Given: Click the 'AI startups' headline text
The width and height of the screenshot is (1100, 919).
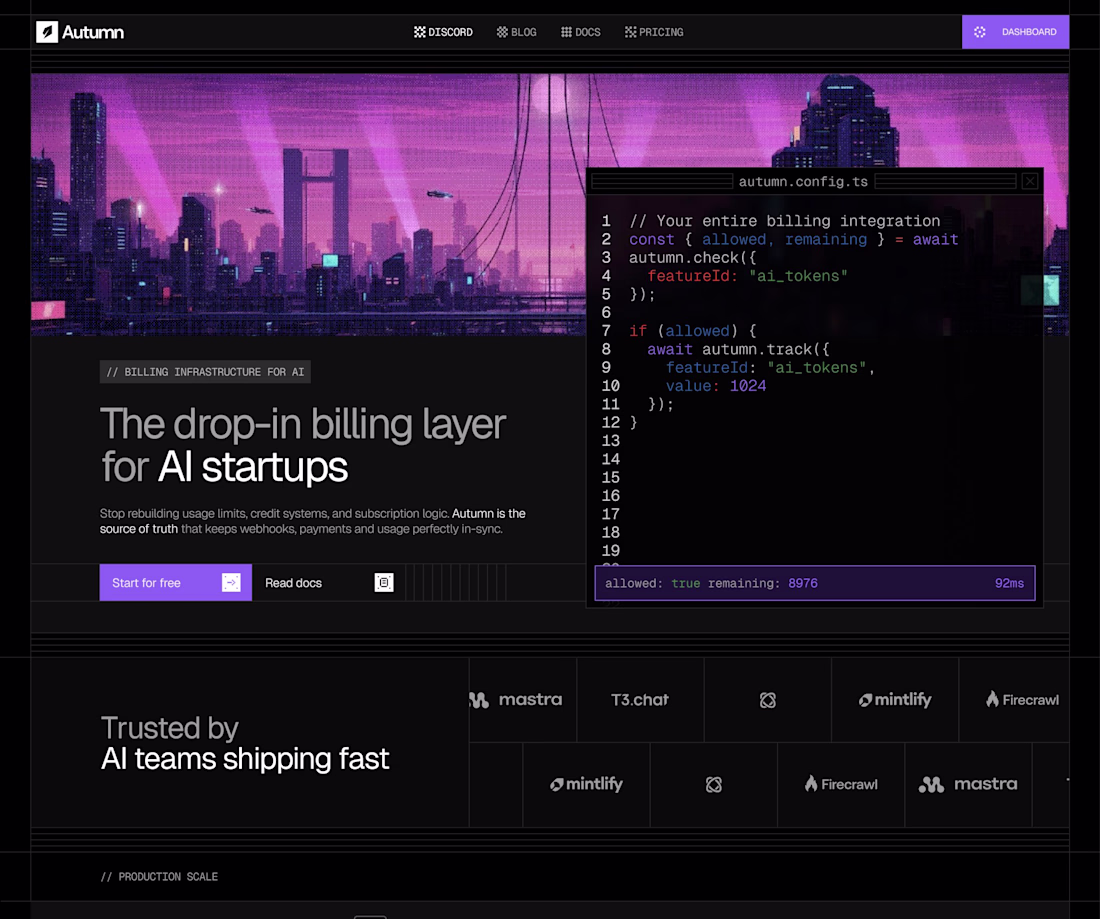Looking at the screenshot, I should point(253,467).
